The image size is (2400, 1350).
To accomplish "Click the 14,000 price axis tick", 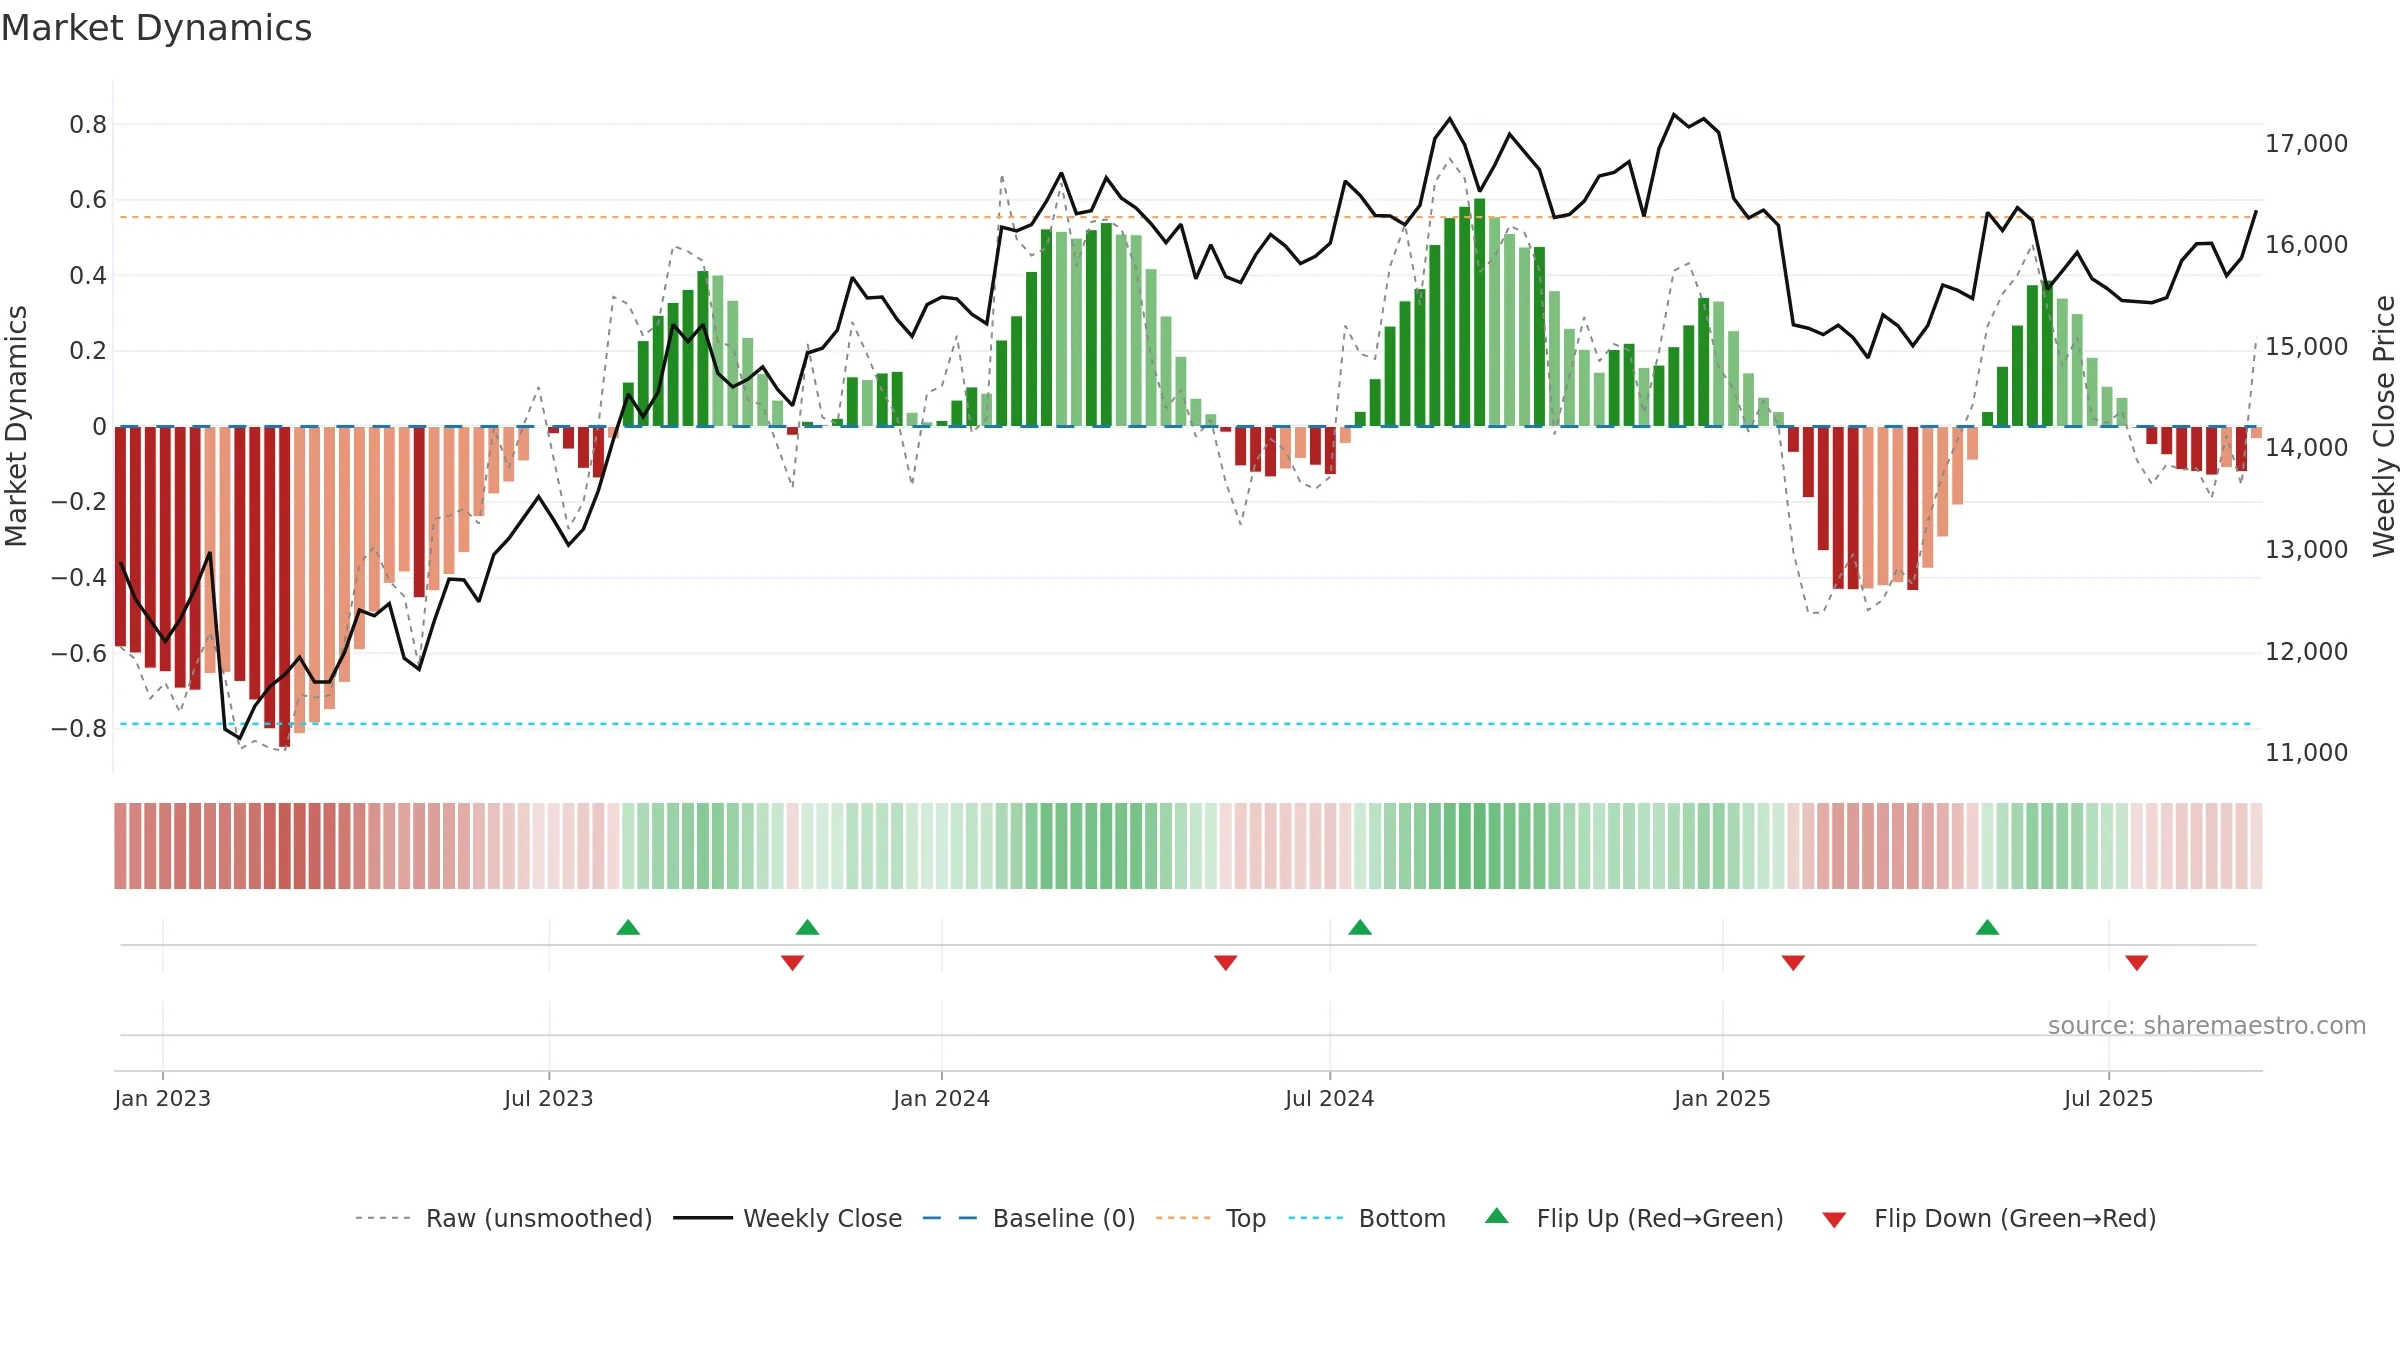I will (2306, 448).
